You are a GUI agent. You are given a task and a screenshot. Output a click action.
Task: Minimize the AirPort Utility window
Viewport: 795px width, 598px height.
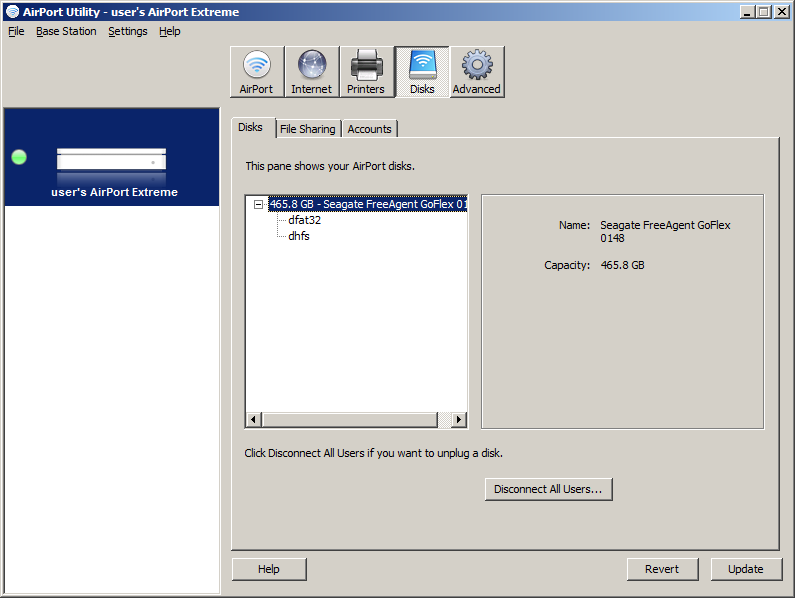click(x=747, y=12)
